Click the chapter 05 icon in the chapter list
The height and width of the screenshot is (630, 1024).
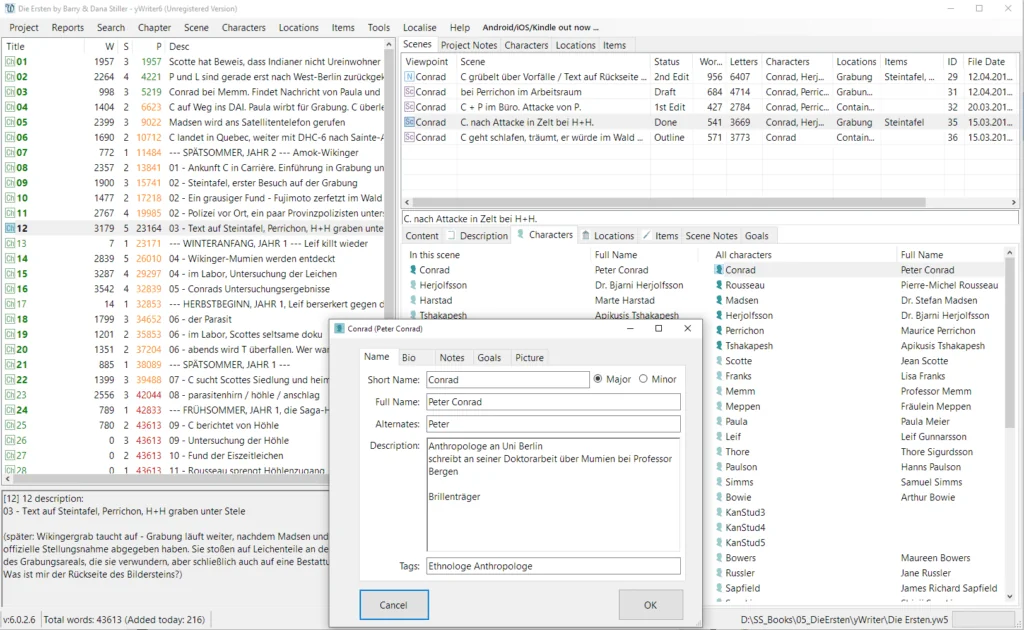tap(10, 122)
